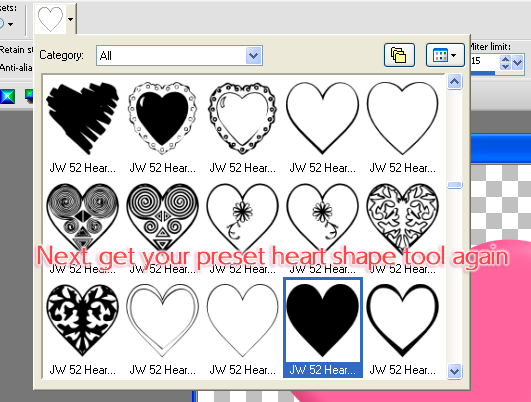This screenshot has width=531, height=402.
Task: Click the file locations folder icon
Action: coord(399,55)
